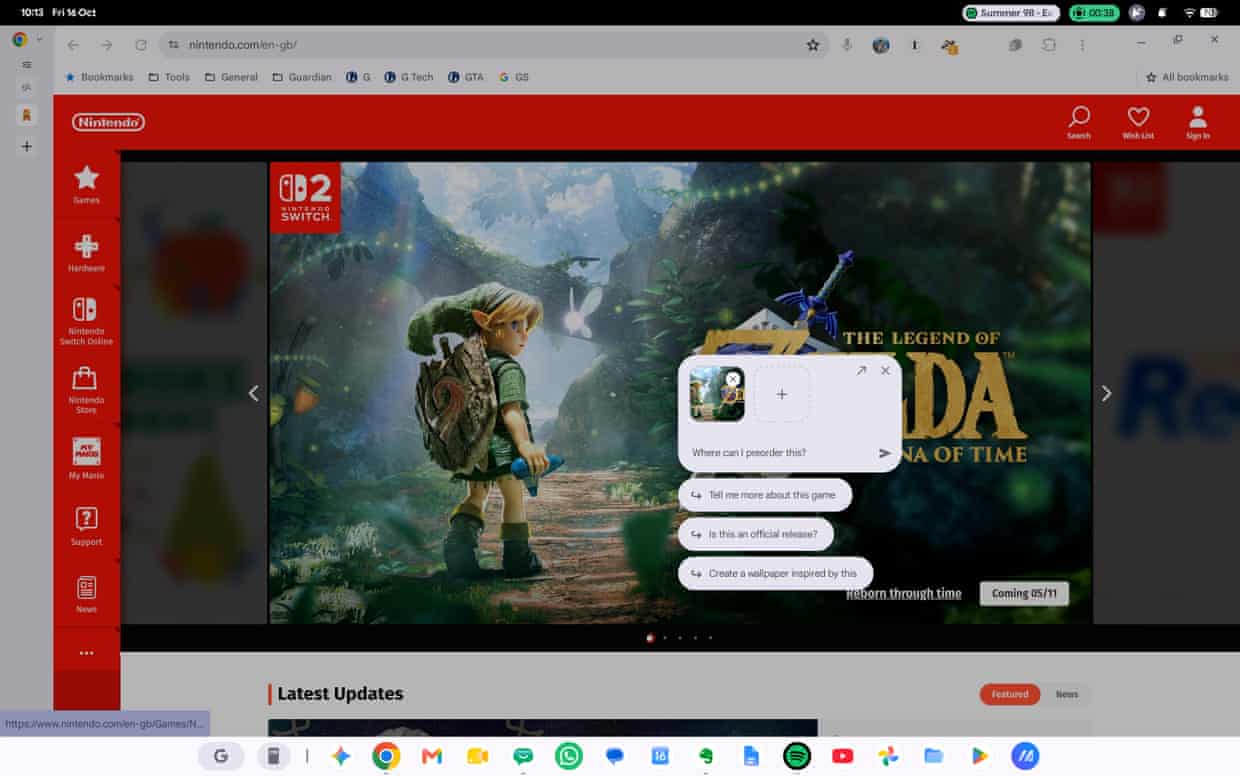
Task: Click the address bar showing nintendo.com/en-gb/
Action: tap(495, 45)
